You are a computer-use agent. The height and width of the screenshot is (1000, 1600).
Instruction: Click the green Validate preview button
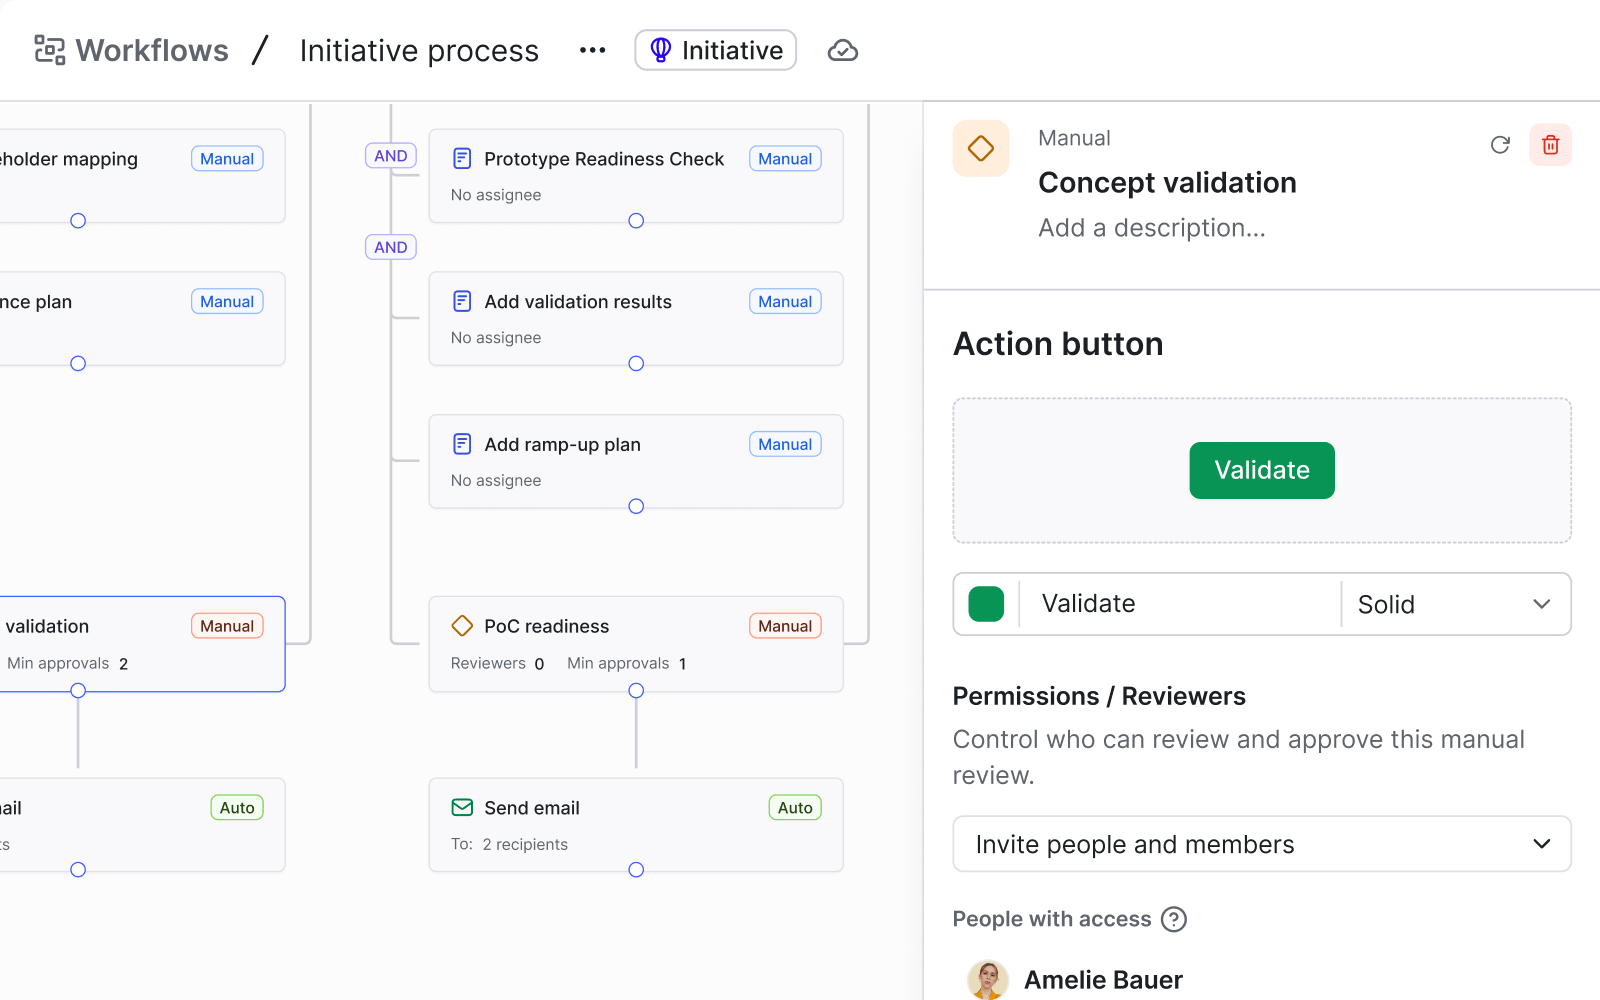click(x=1262, y=470)
